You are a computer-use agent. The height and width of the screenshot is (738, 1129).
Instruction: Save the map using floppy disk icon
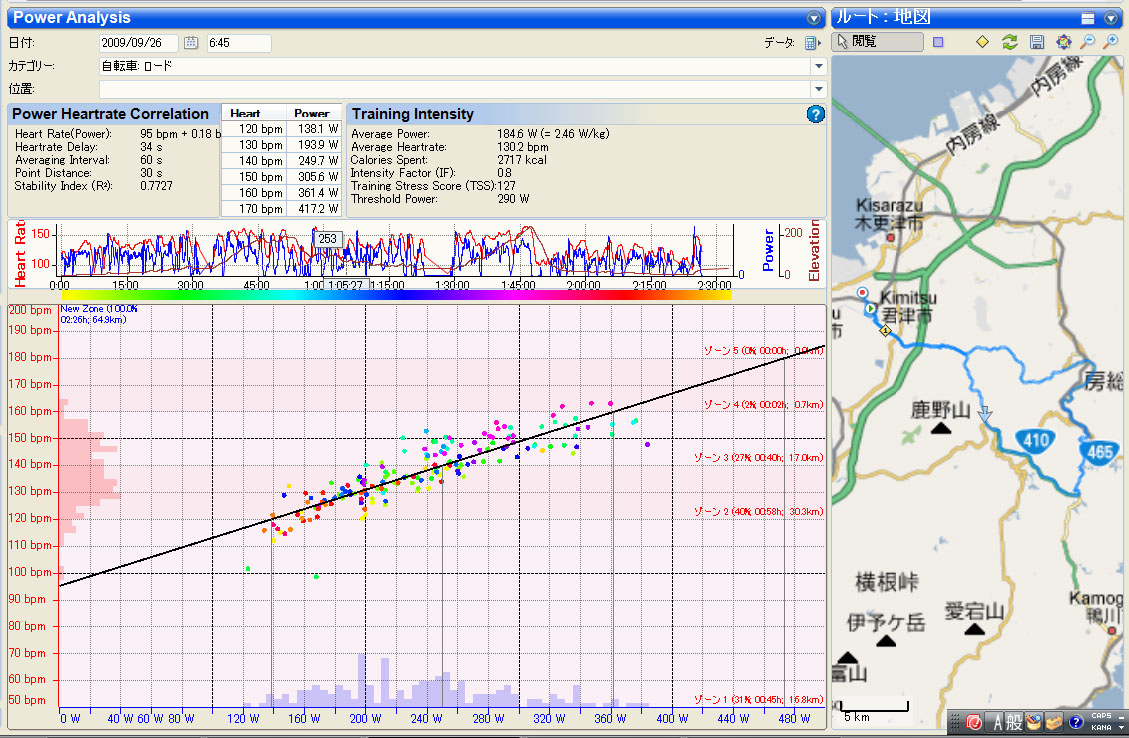pos(1037,42)
